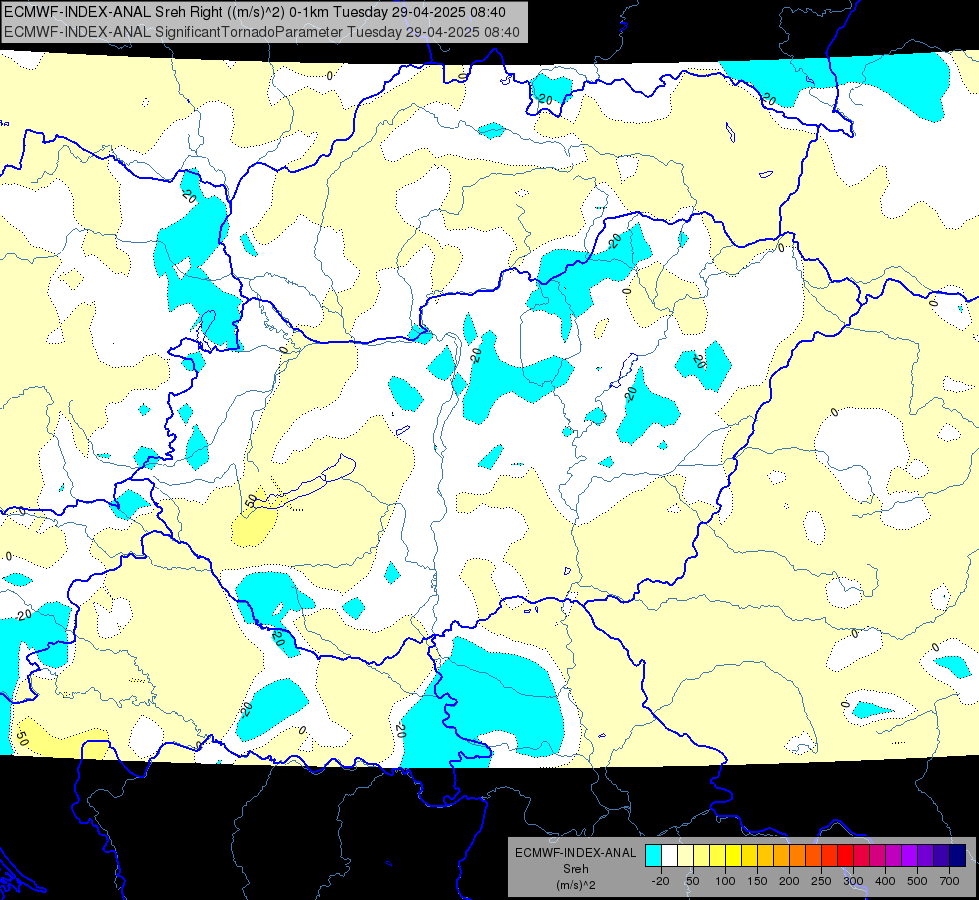Click the legend label '500'
The image size is (979, 900).
[917, 881]
